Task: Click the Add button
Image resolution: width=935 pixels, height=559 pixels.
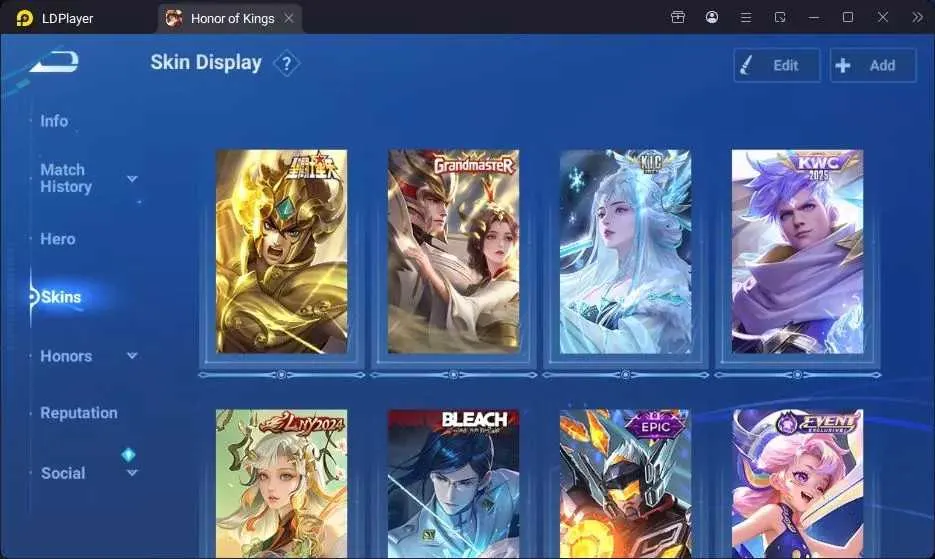Action: tap(873, 65)
